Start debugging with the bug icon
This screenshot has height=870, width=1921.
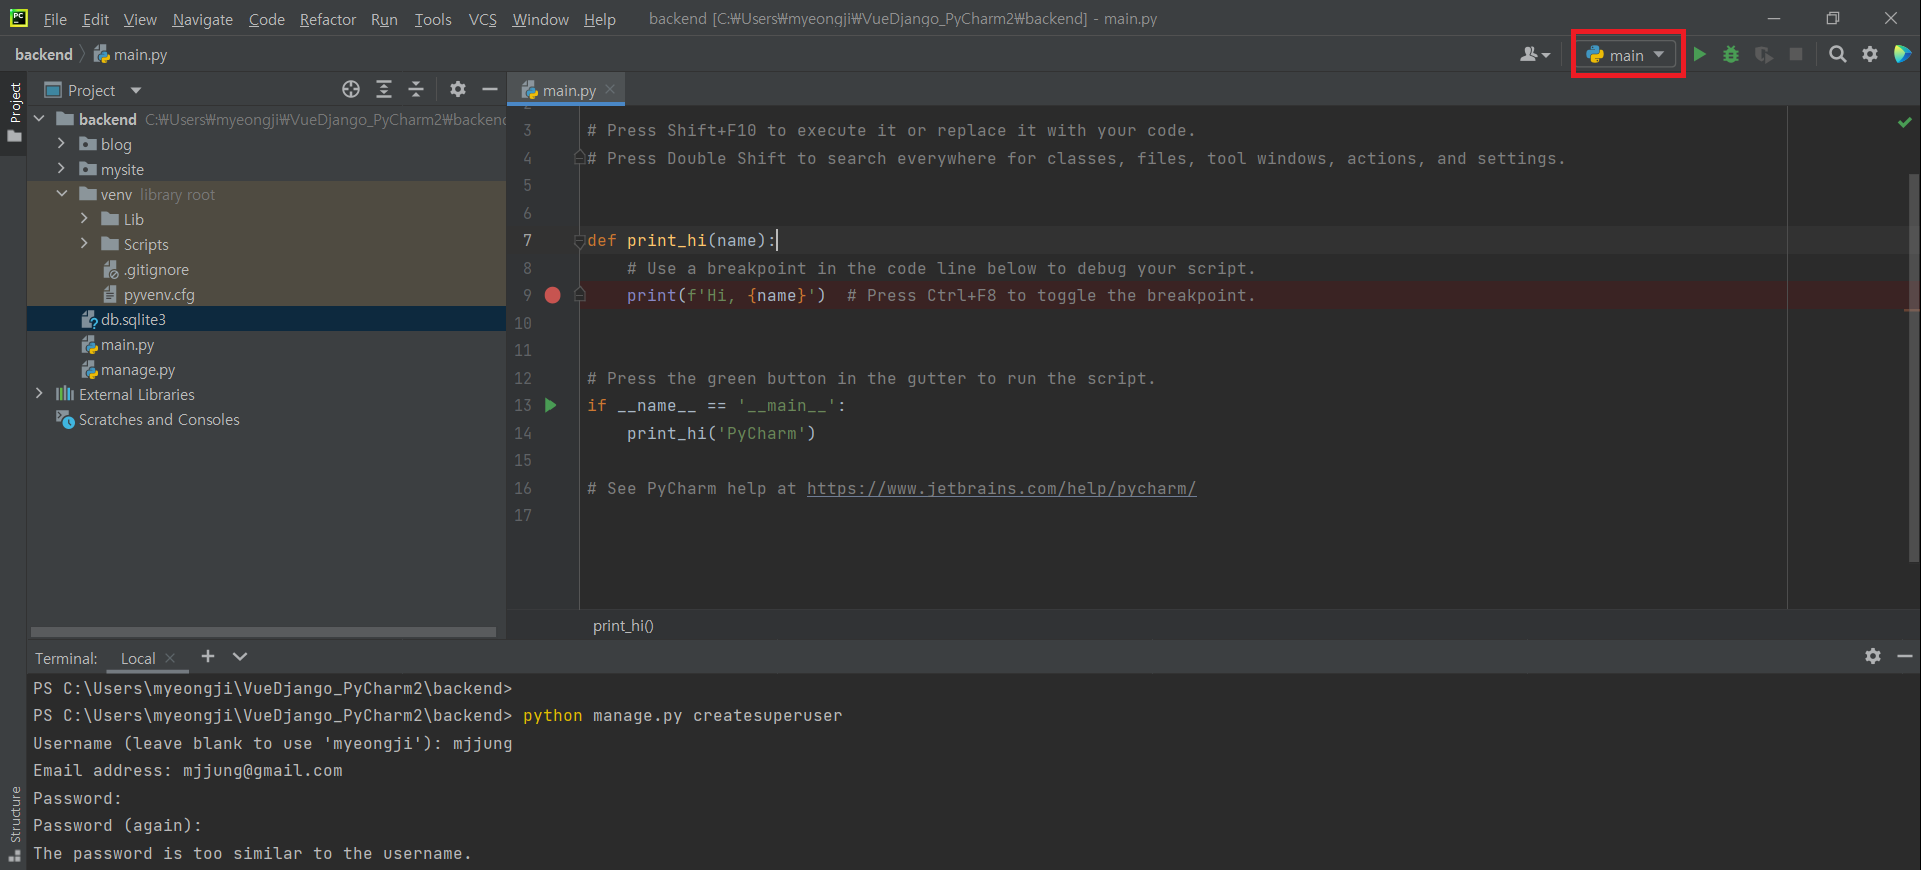[1731, 55]
